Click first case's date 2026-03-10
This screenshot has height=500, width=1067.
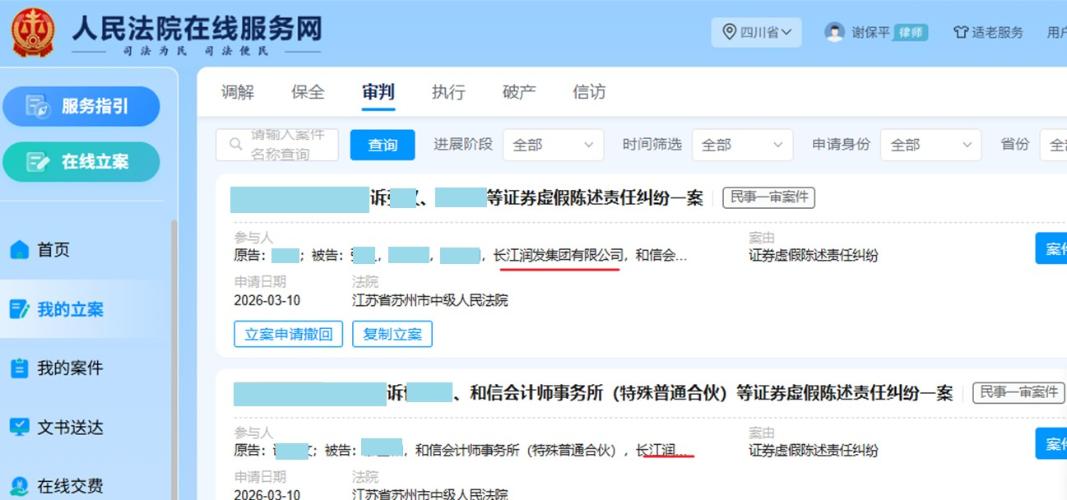pyautogui.click(x=267, y=300)
